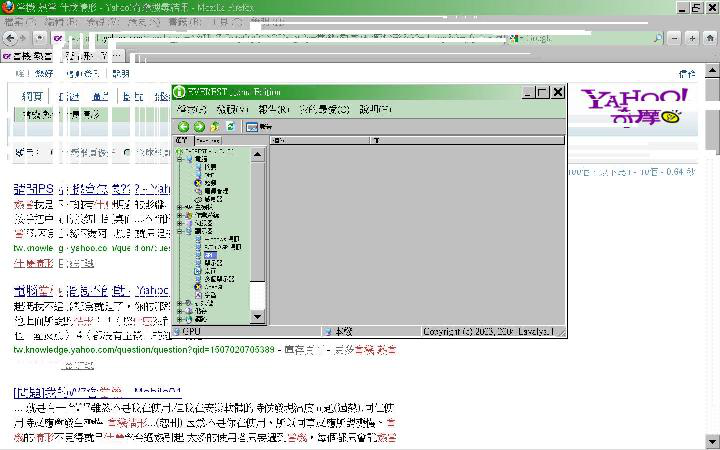Click the EVEREST title bar info icon
720x450 pixels.
click(x=179, y=92)
